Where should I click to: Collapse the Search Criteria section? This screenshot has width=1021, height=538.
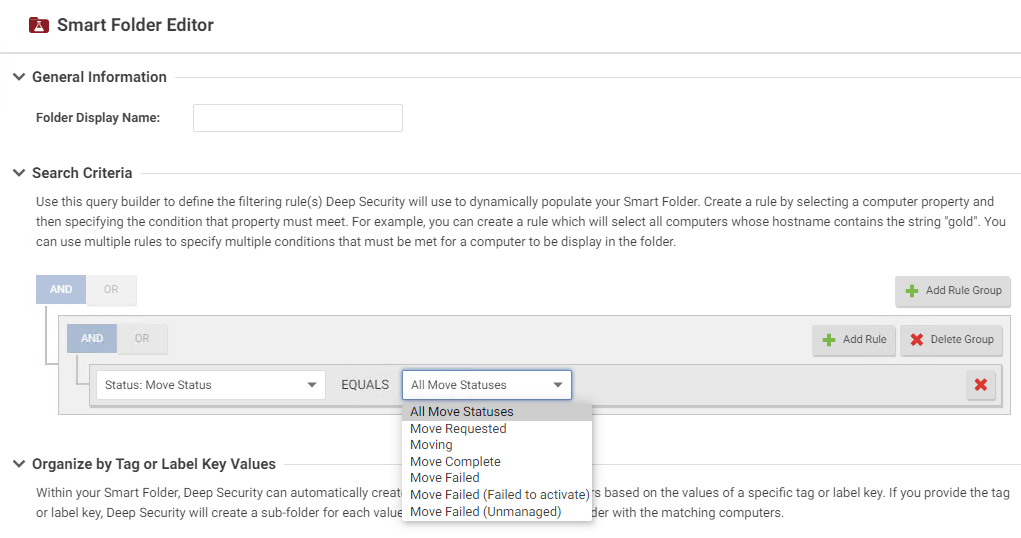point(19,173)
